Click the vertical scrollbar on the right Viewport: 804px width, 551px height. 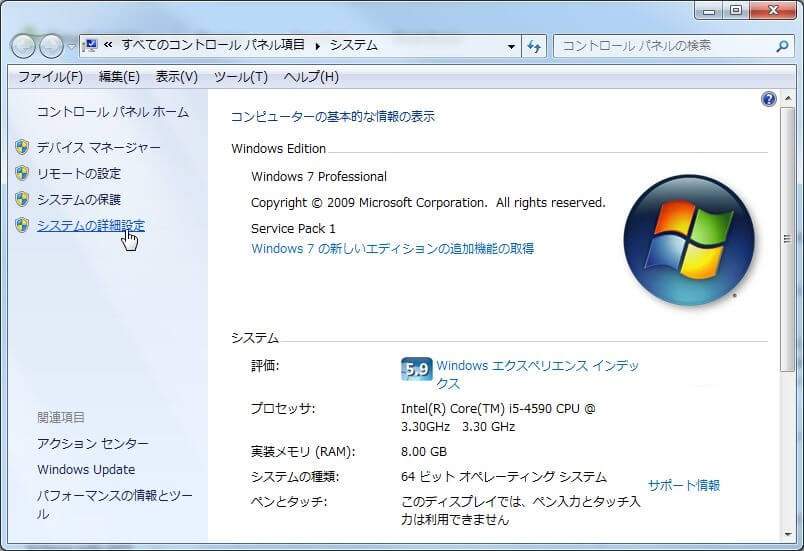pyautogui.click(x=789, y=300)
